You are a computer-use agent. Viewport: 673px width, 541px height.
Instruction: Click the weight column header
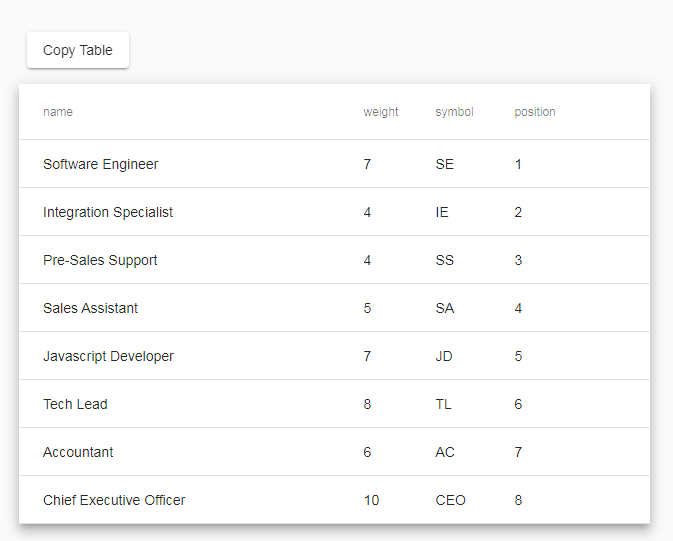pos(381,112)
